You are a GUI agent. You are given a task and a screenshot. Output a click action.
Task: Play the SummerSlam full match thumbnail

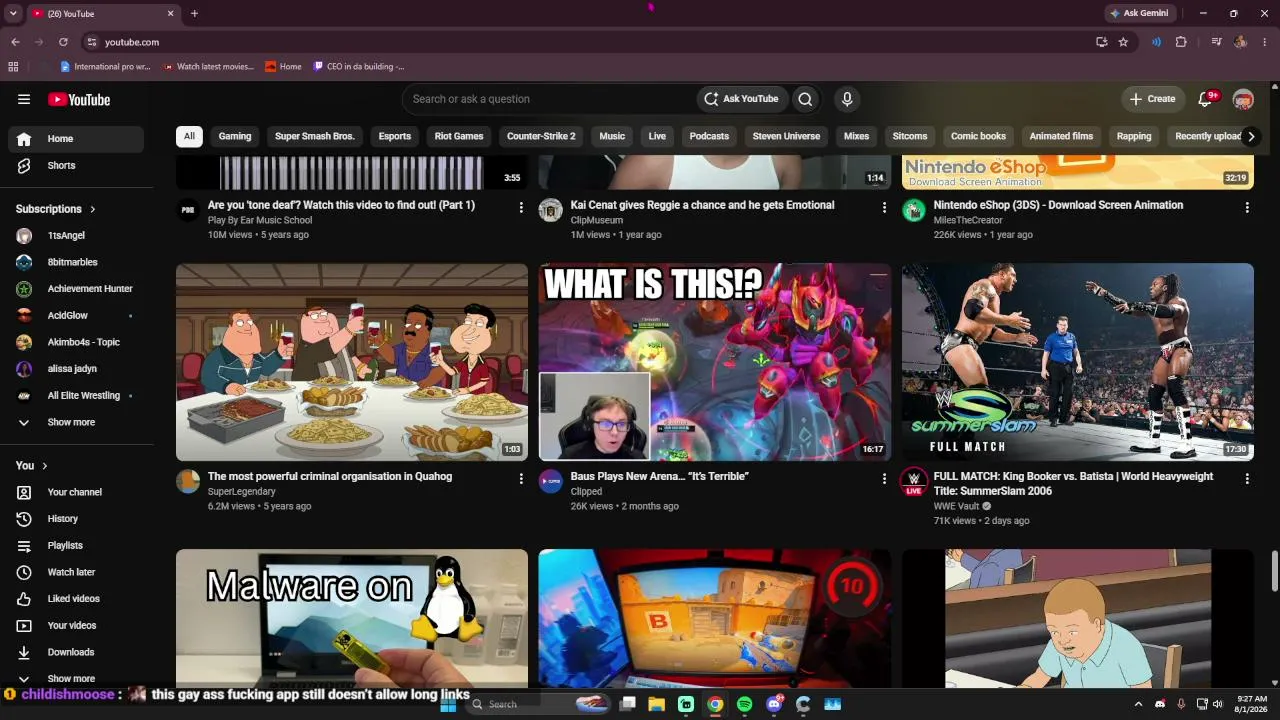coord(1078,362)
